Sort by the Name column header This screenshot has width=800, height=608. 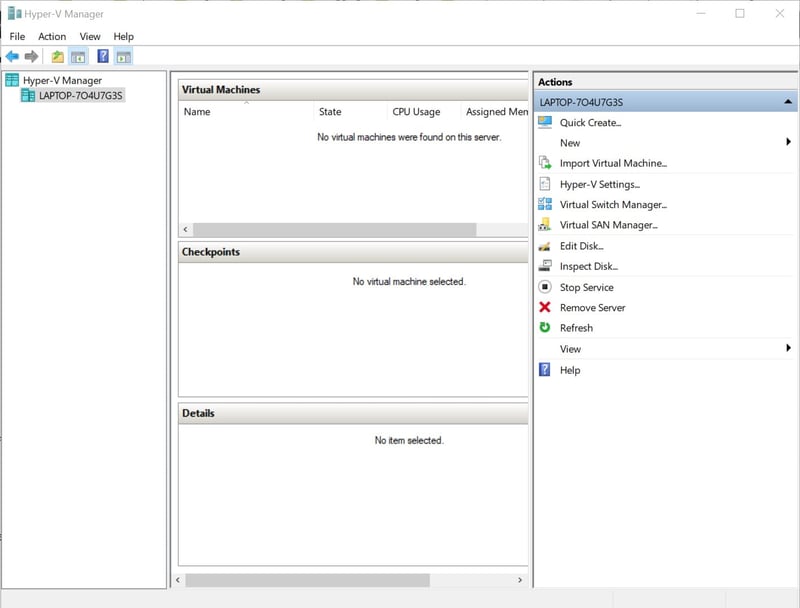(x=197, y=112)
